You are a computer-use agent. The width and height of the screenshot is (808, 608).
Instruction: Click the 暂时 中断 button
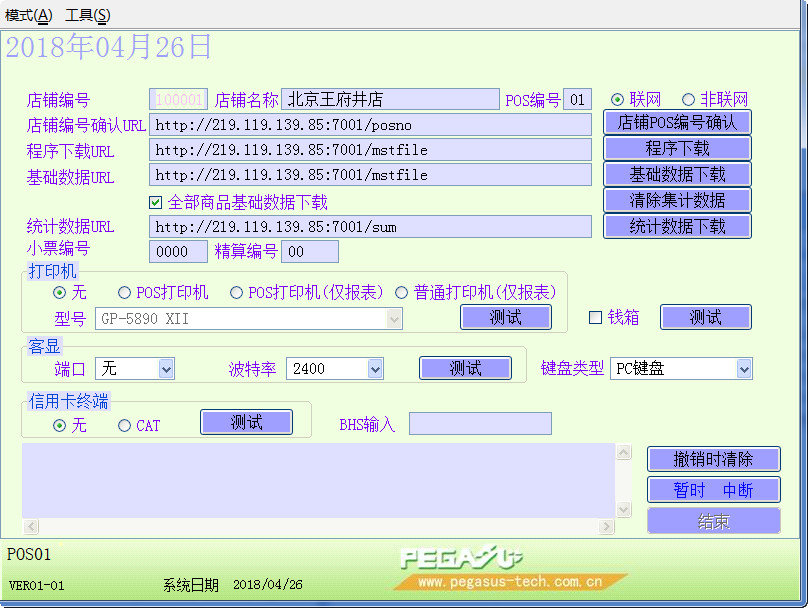point(714,489)
